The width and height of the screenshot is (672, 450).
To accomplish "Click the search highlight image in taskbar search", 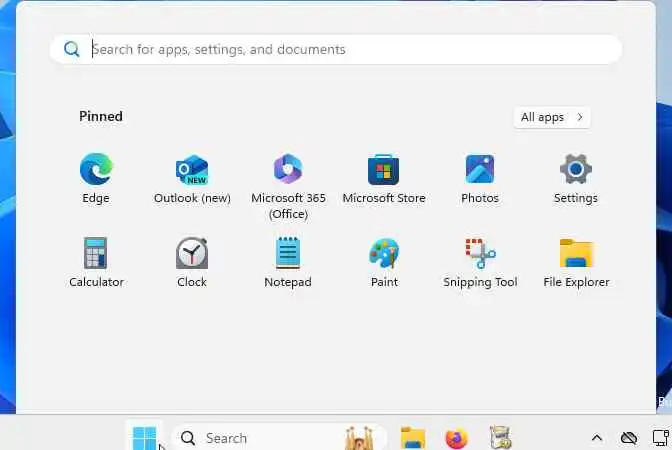I will tap(359, 438).
